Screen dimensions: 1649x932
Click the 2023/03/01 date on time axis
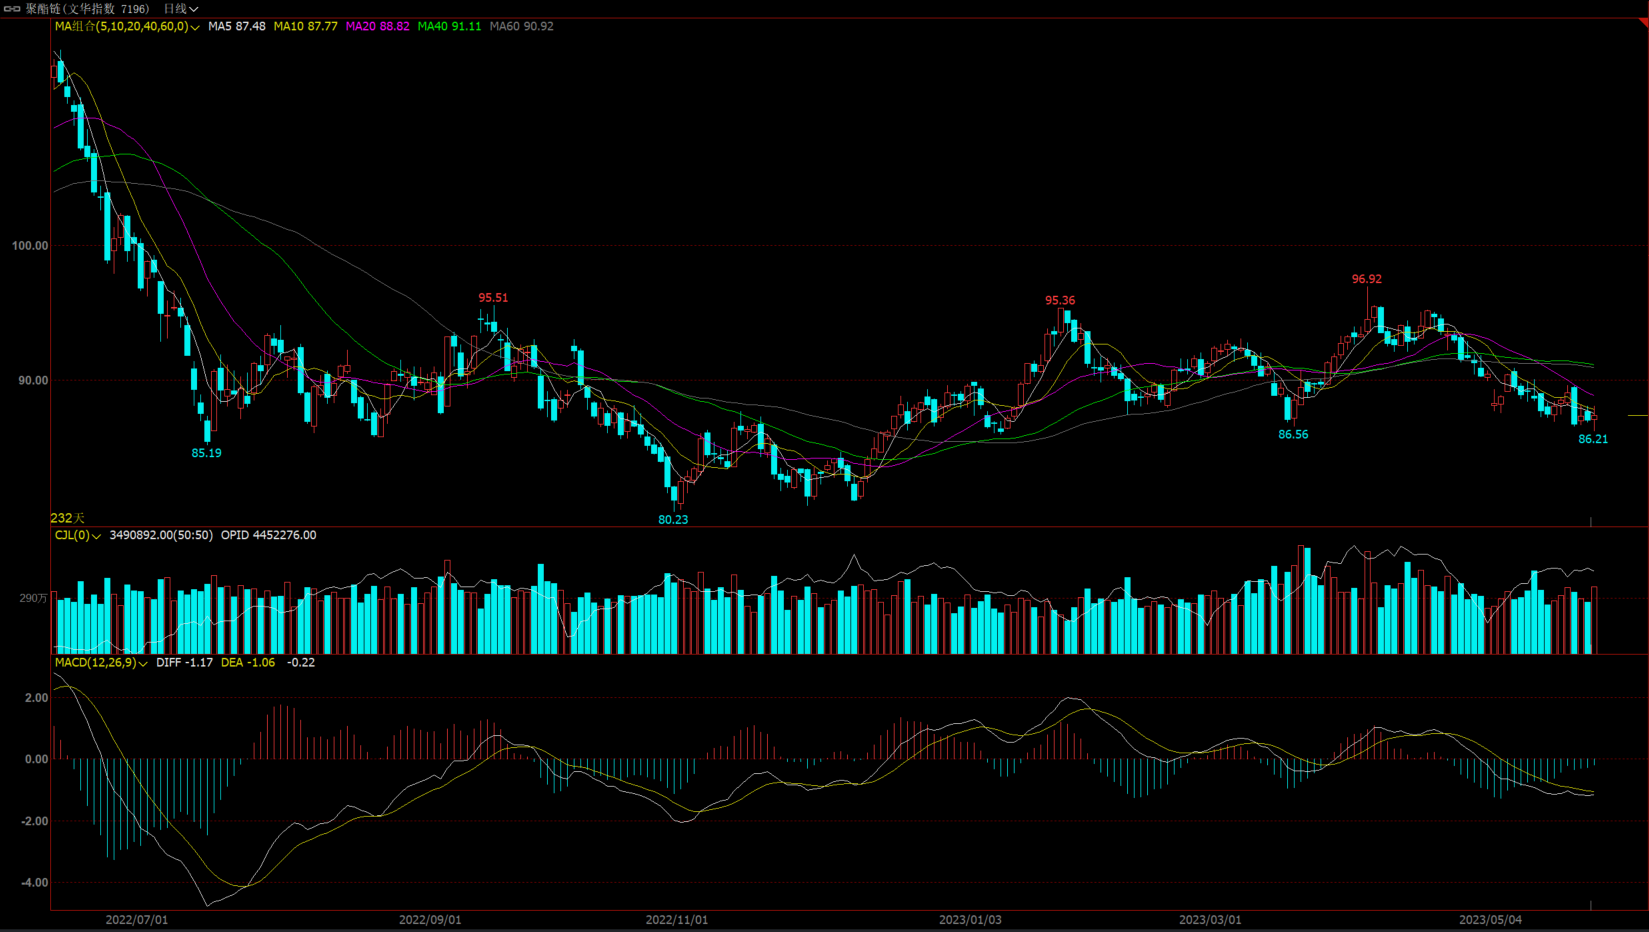pyautogui.click(x=1210, y=920)
